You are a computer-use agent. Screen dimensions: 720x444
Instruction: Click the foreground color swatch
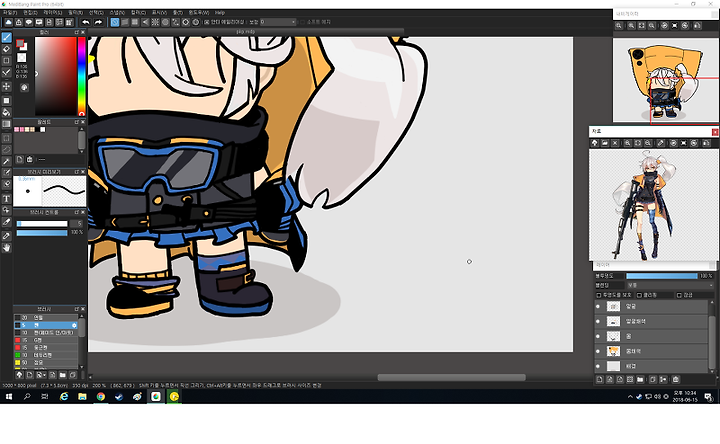click(20, 44)
